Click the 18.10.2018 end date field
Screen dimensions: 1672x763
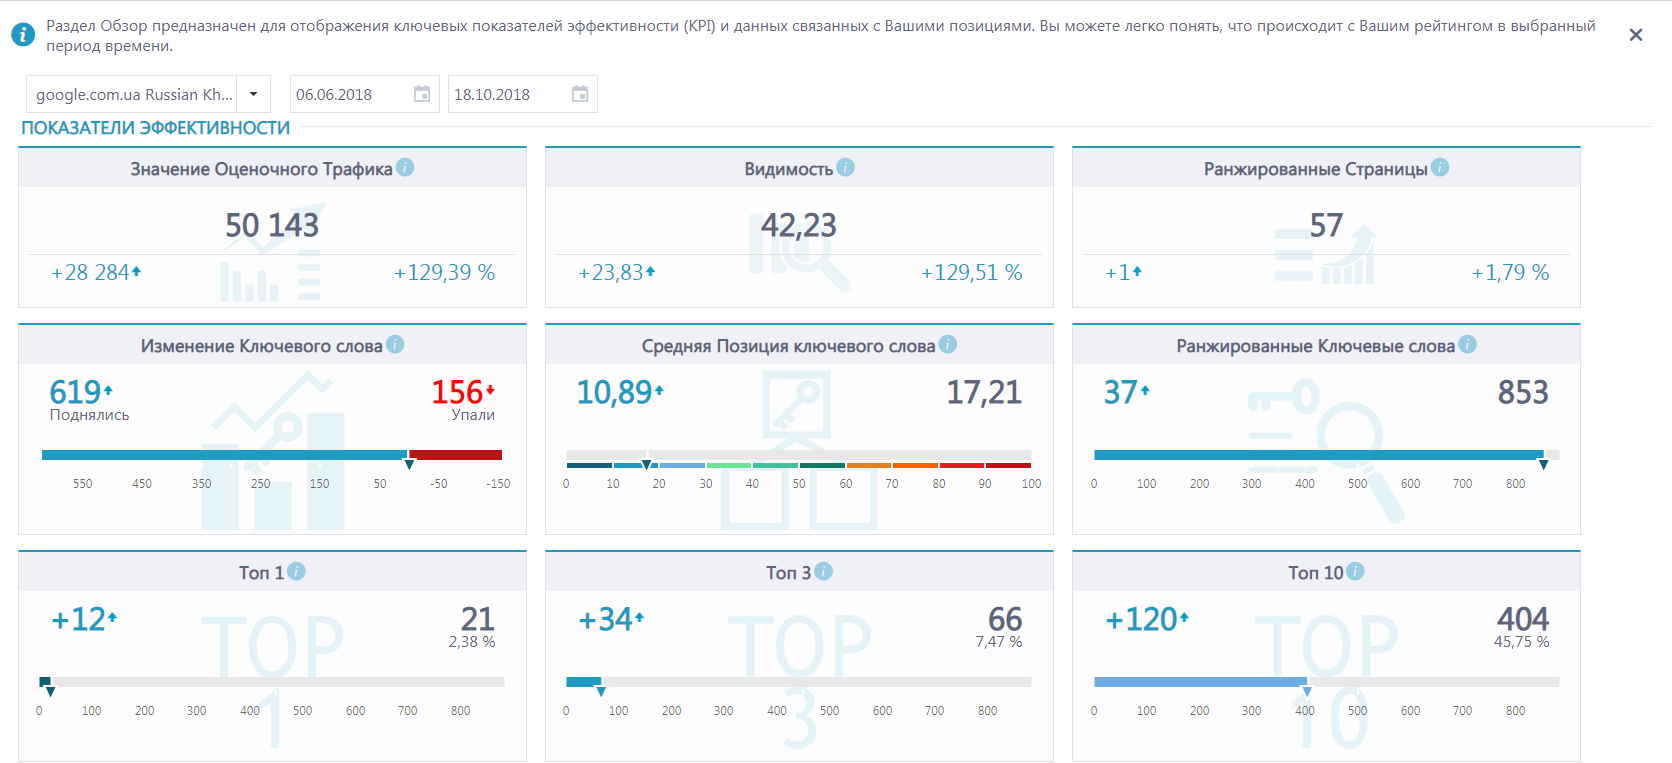[522, 94]
